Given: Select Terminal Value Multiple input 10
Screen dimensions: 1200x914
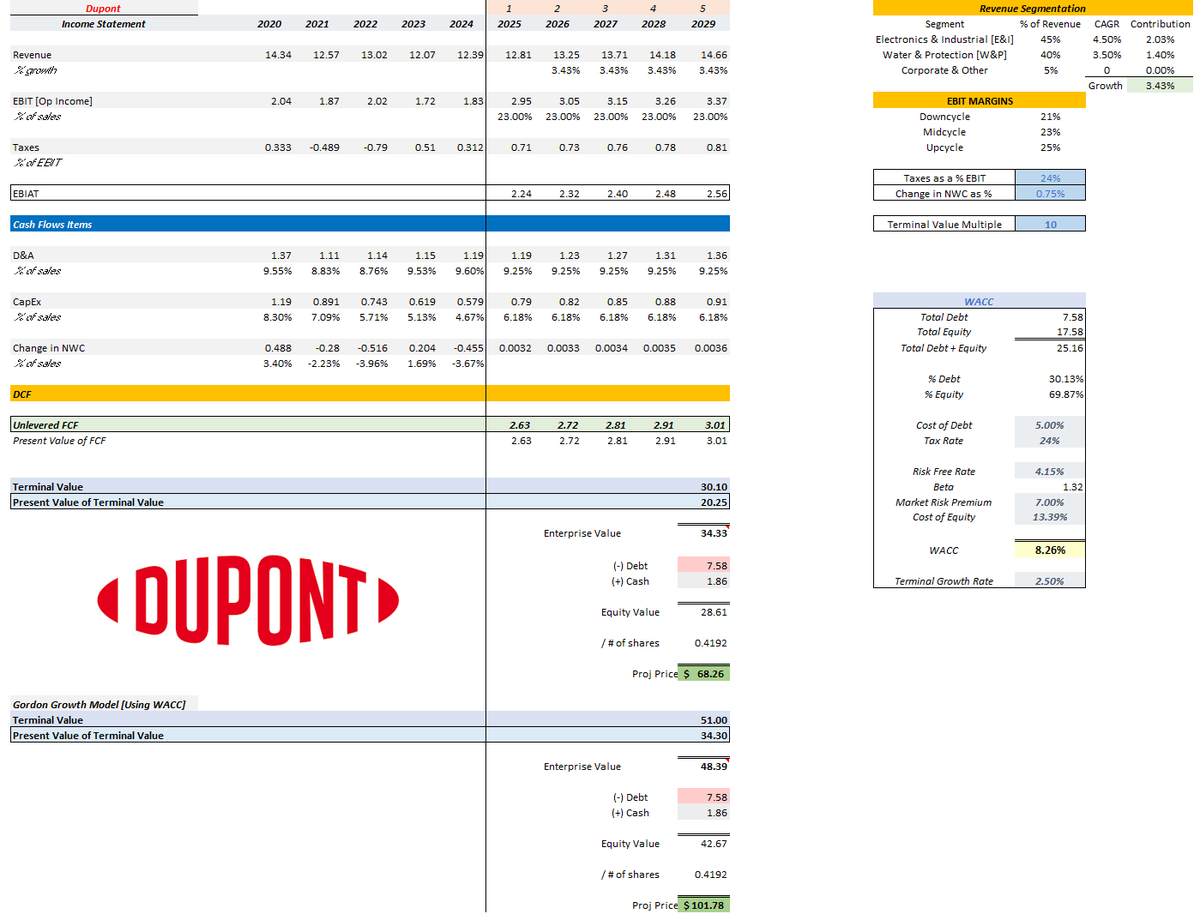Looking at the screenshot, I should pyautogui.click(x=1050, y=224).
